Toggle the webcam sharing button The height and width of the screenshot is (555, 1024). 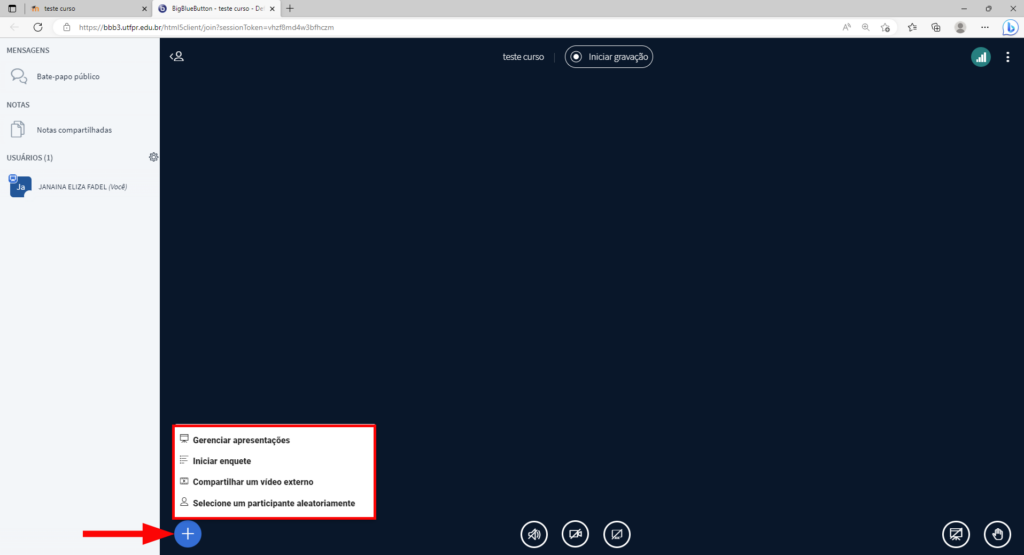point(575,534)
